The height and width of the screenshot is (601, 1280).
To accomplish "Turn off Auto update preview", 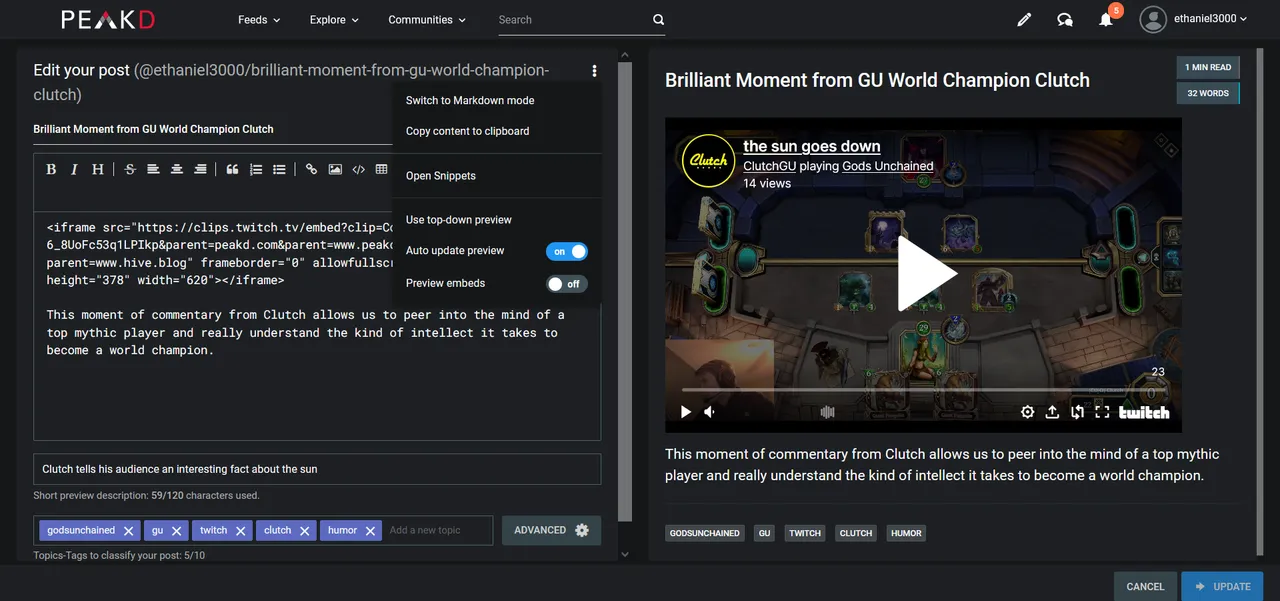I will (x=567, y=251).
